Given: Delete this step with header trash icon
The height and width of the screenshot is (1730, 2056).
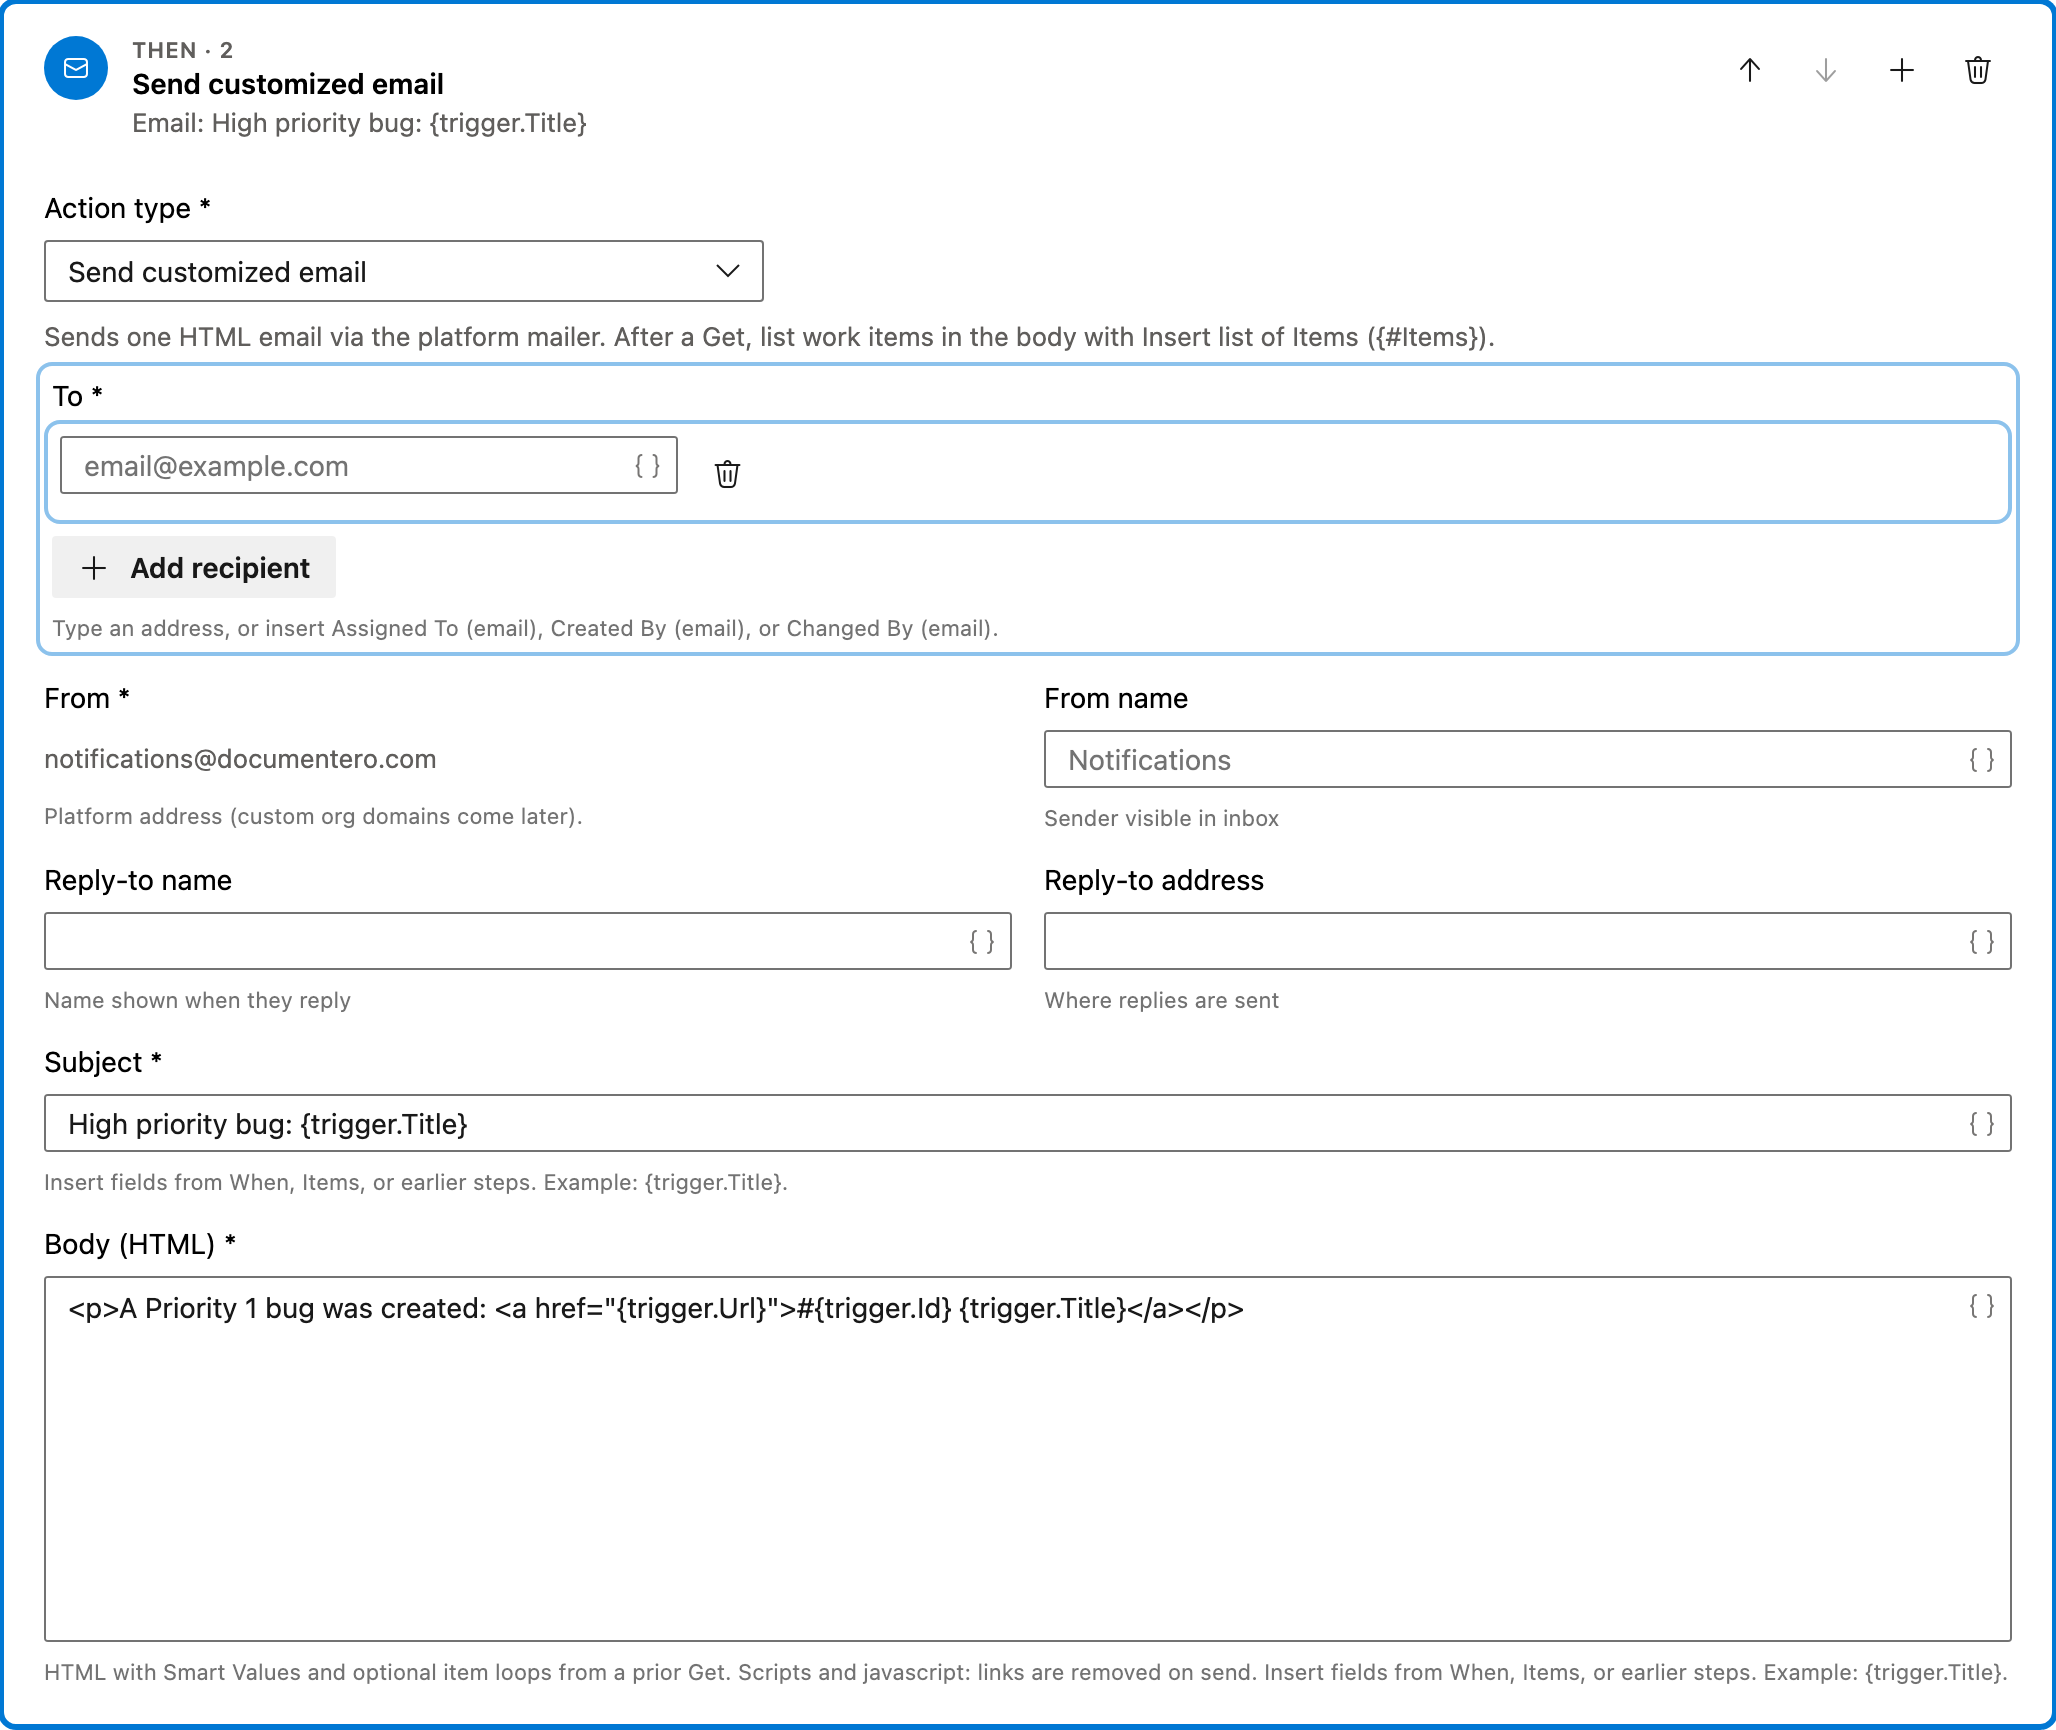Looking at the screenshot, I should coord(1978,70).
